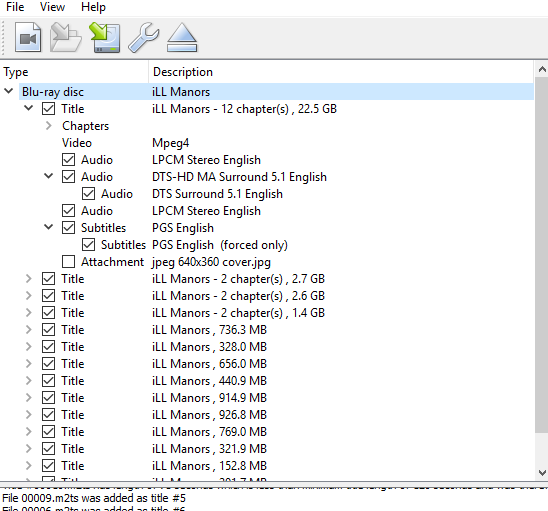Uncheck the 914.9 MB title checkbox
The width and height of the screenshot is (548, 511).
[48, 398]
